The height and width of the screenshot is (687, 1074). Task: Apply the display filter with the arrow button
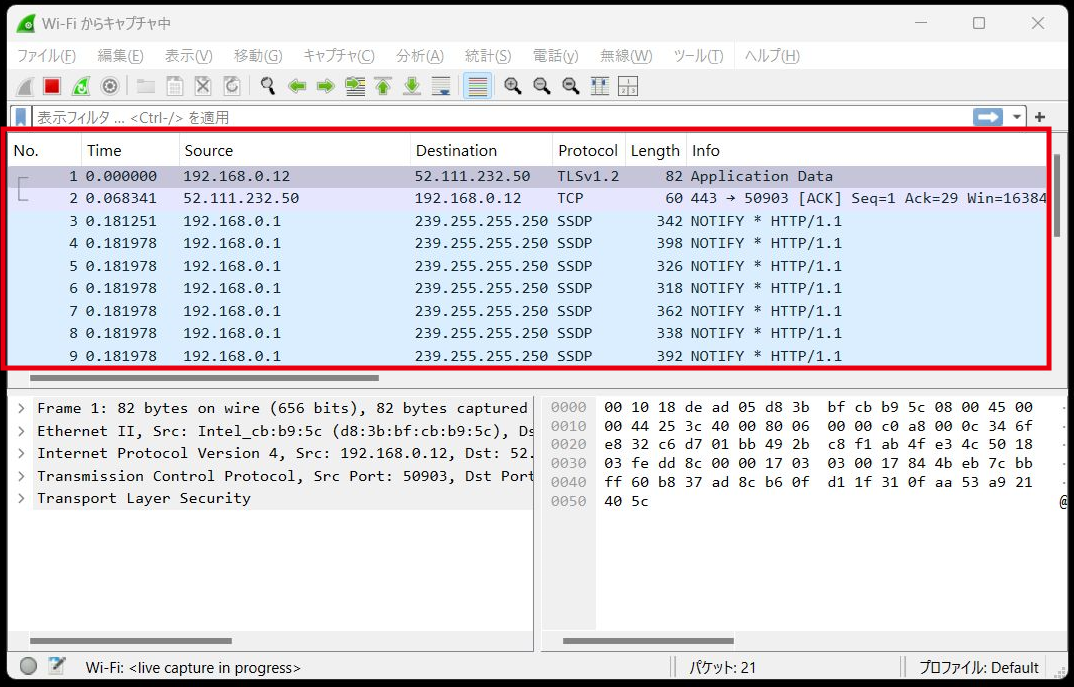tap(988, 117)
